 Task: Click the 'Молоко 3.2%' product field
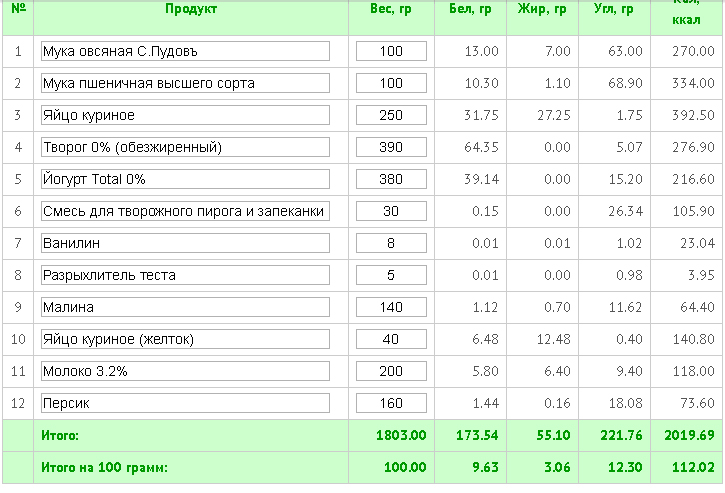tap(185, 371)
